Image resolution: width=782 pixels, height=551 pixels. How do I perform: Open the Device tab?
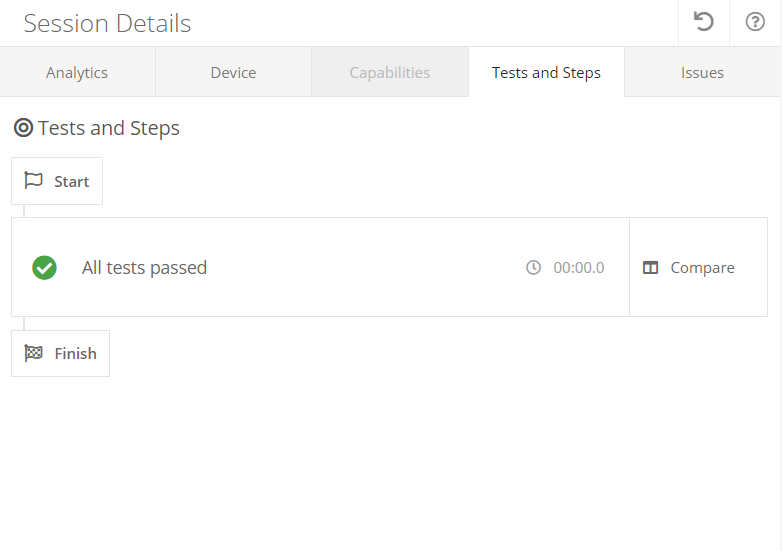pyautogui.click(x=233, y=72)
